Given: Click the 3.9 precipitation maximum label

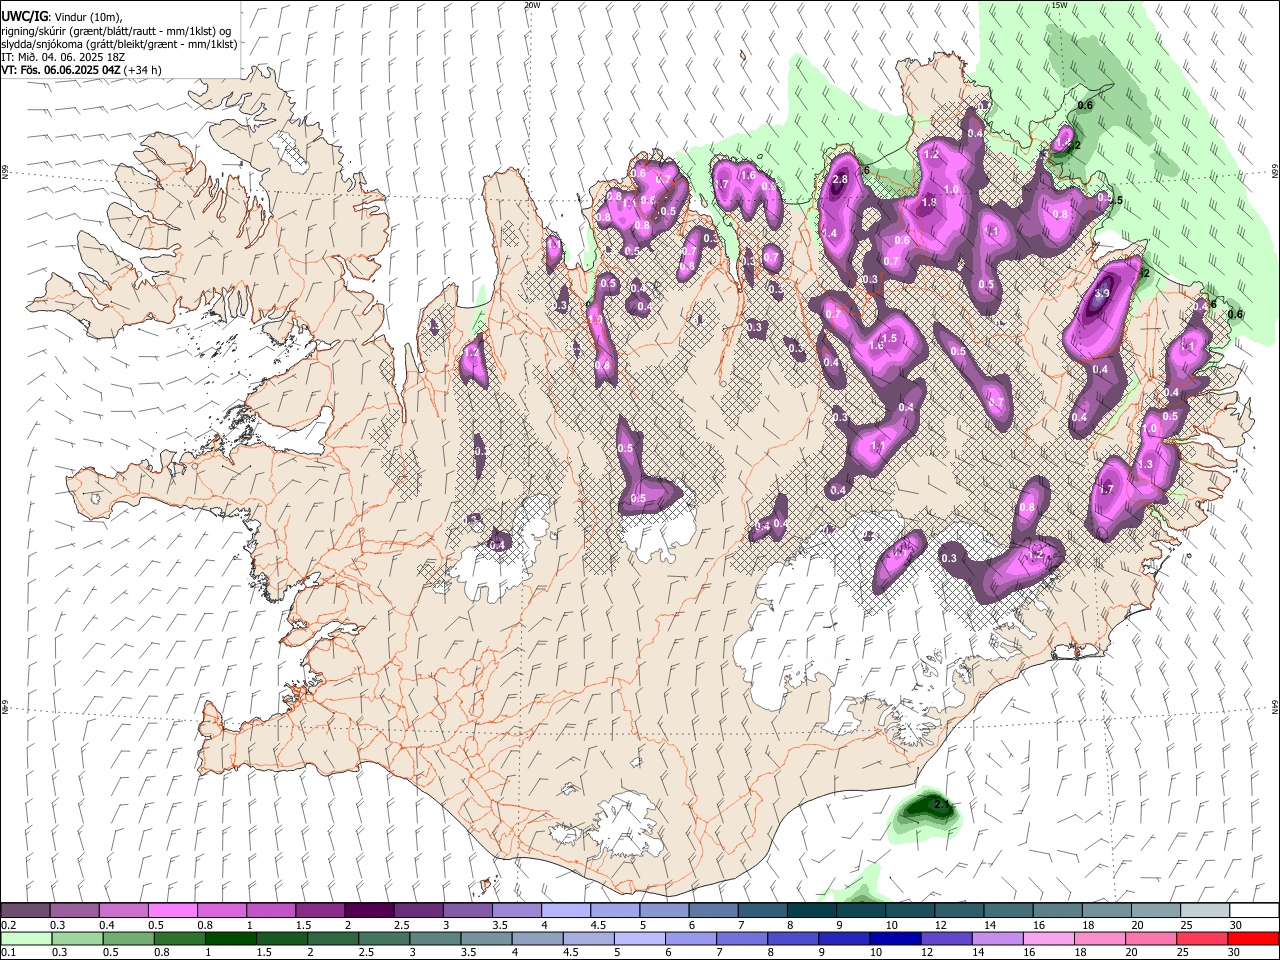Looking at the screenshot, I should [x=1102, y=294].
